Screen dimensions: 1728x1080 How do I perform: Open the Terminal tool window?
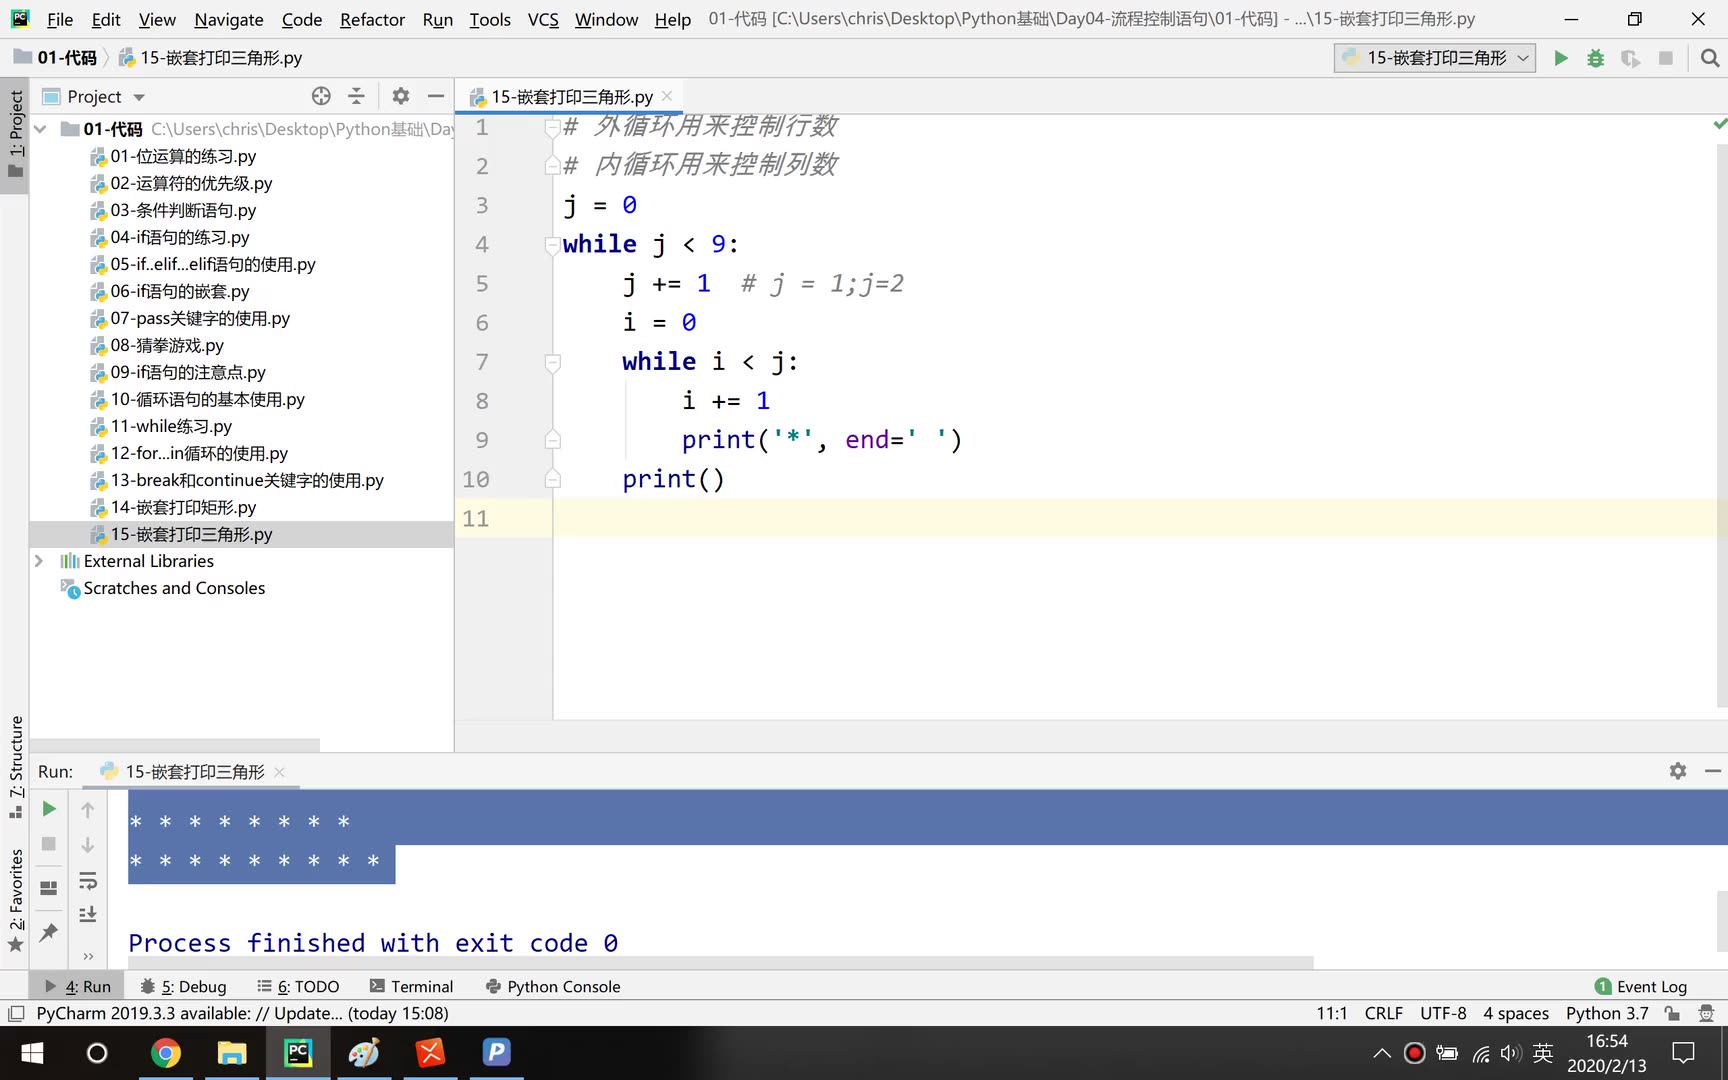tap(411, 986)
